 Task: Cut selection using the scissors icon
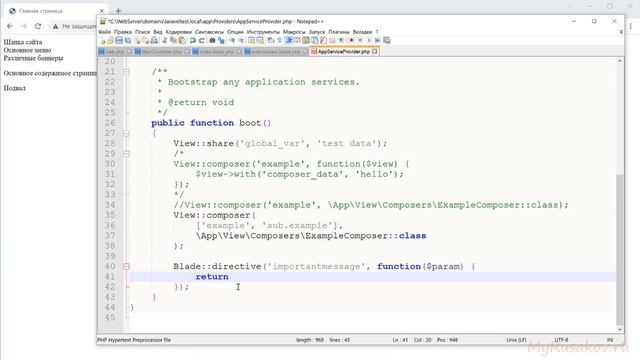pyautogui.click(x=164, y=40)
